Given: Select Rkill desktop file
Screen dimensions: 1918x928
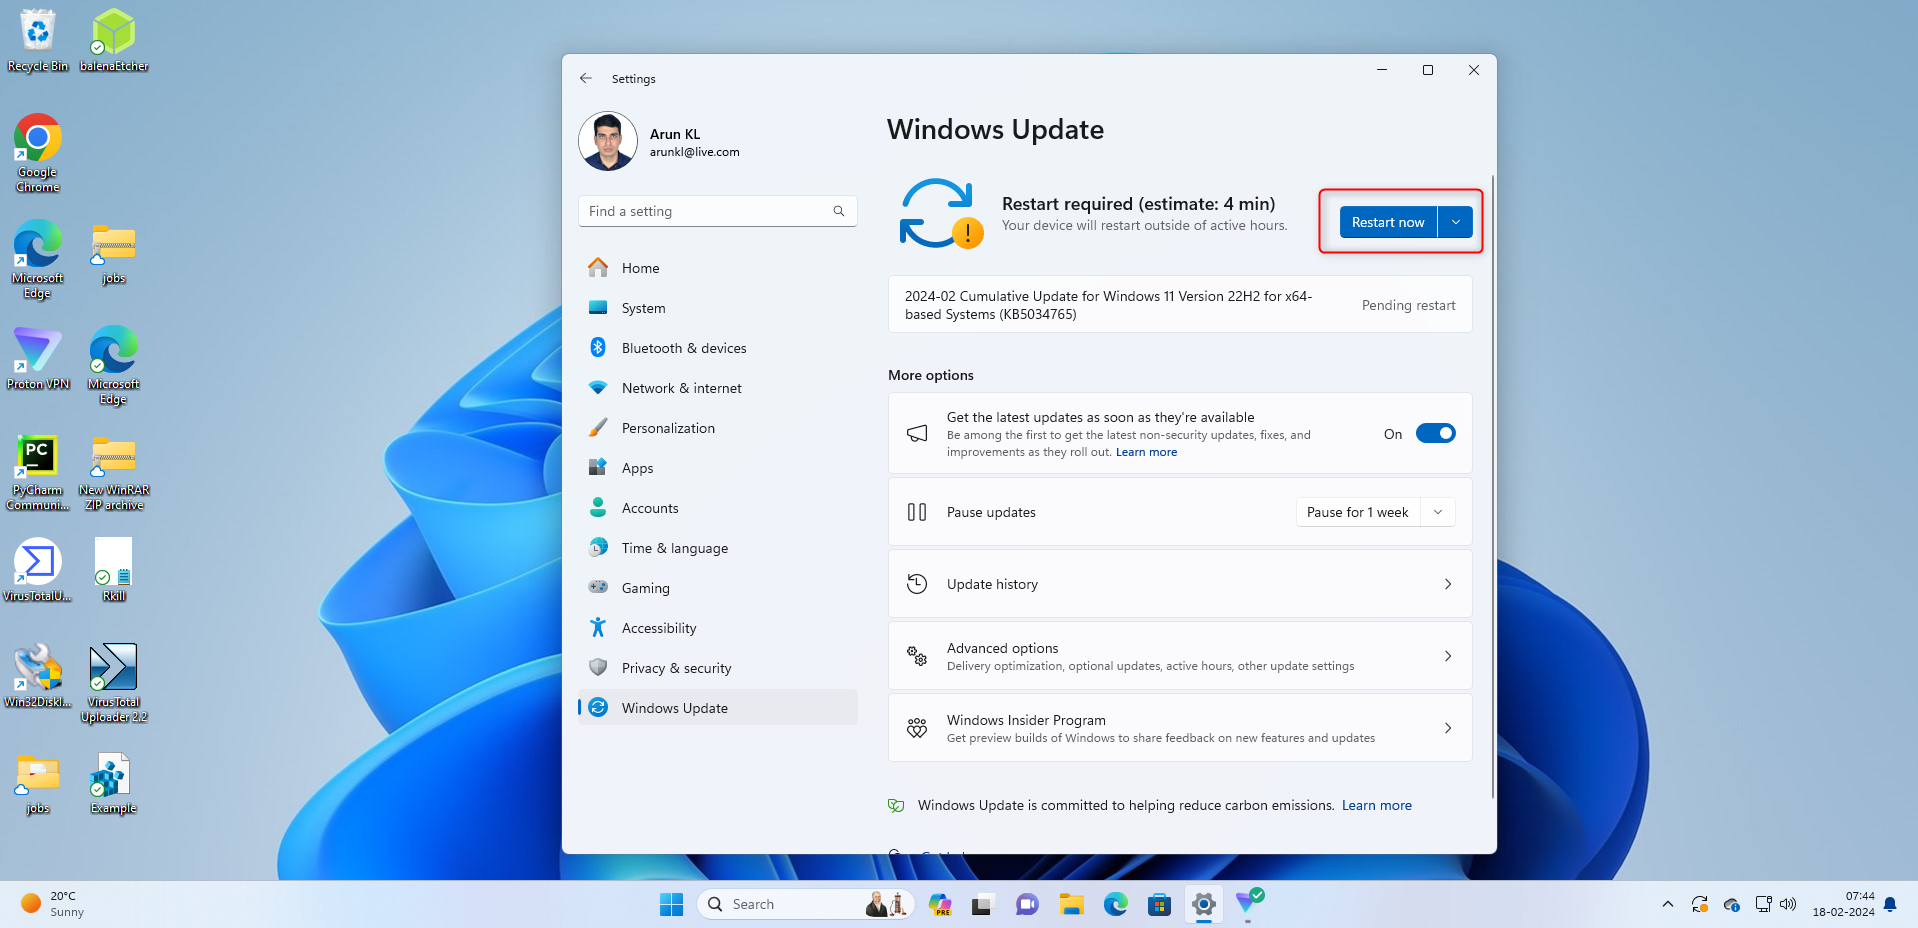Looking at the screenshot, I should [x=114, y=570].
